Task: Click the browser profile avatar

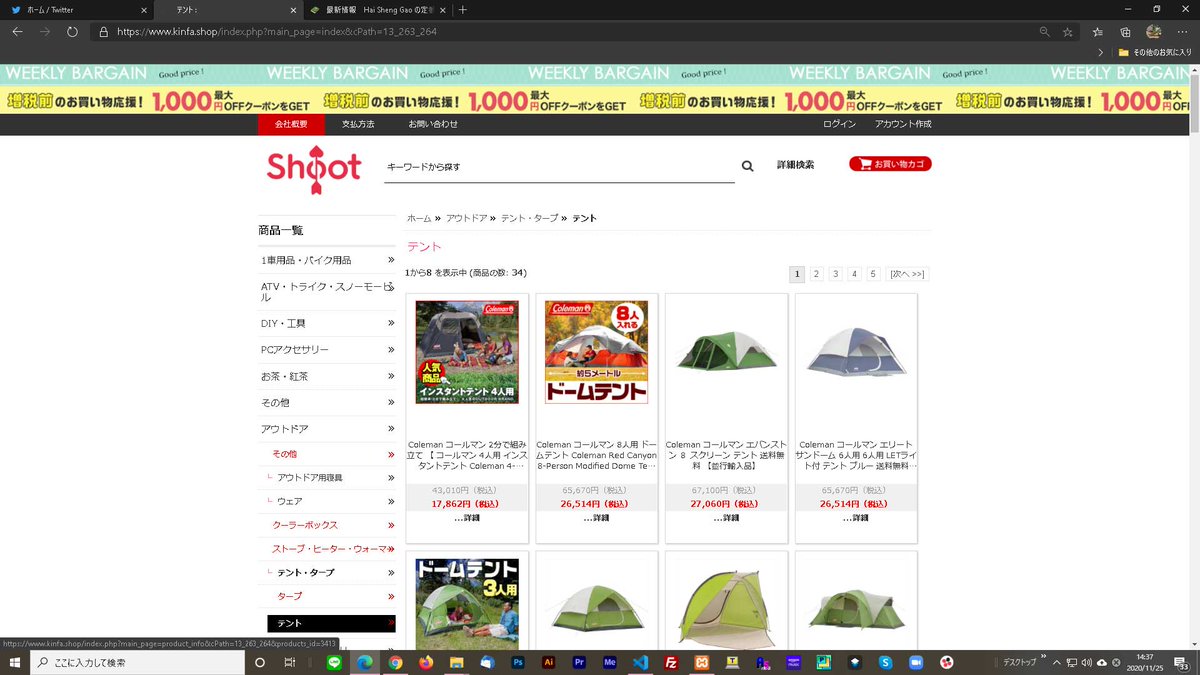Action: (1153, 31)
